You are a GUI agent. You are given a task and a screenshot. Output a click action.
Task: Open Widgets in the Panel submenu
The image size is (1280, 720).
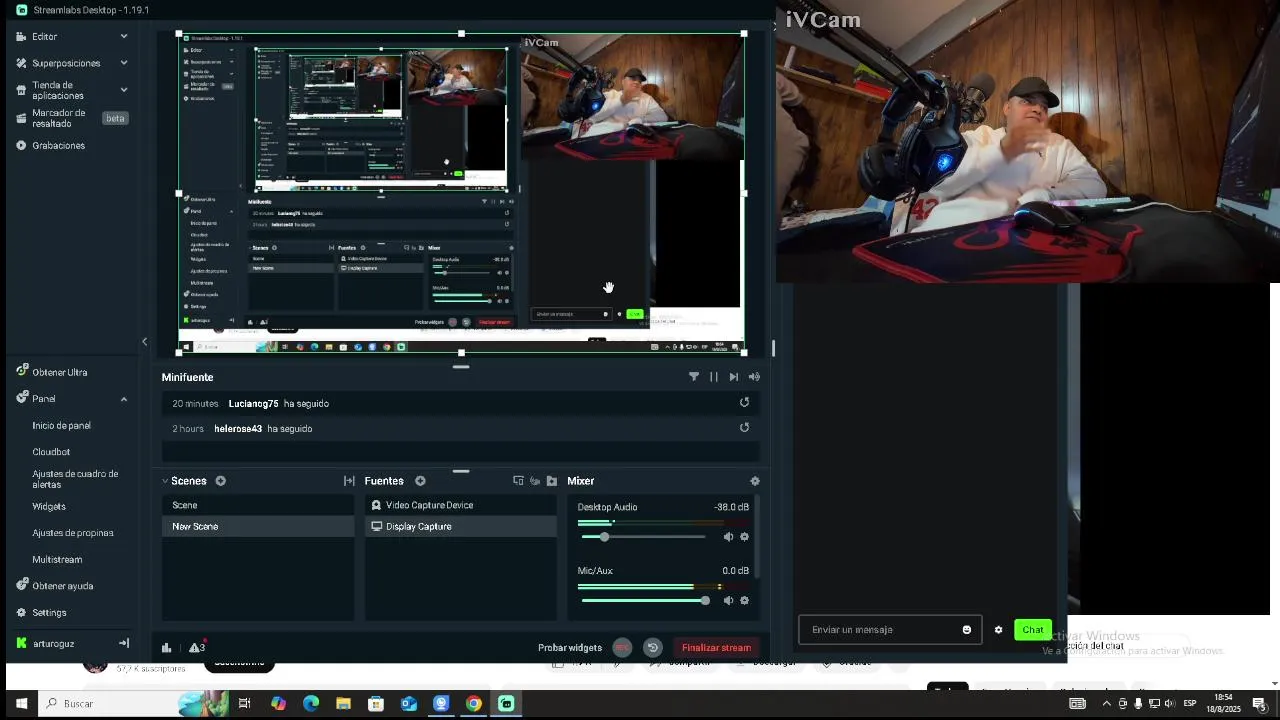[x=49, y=507]
